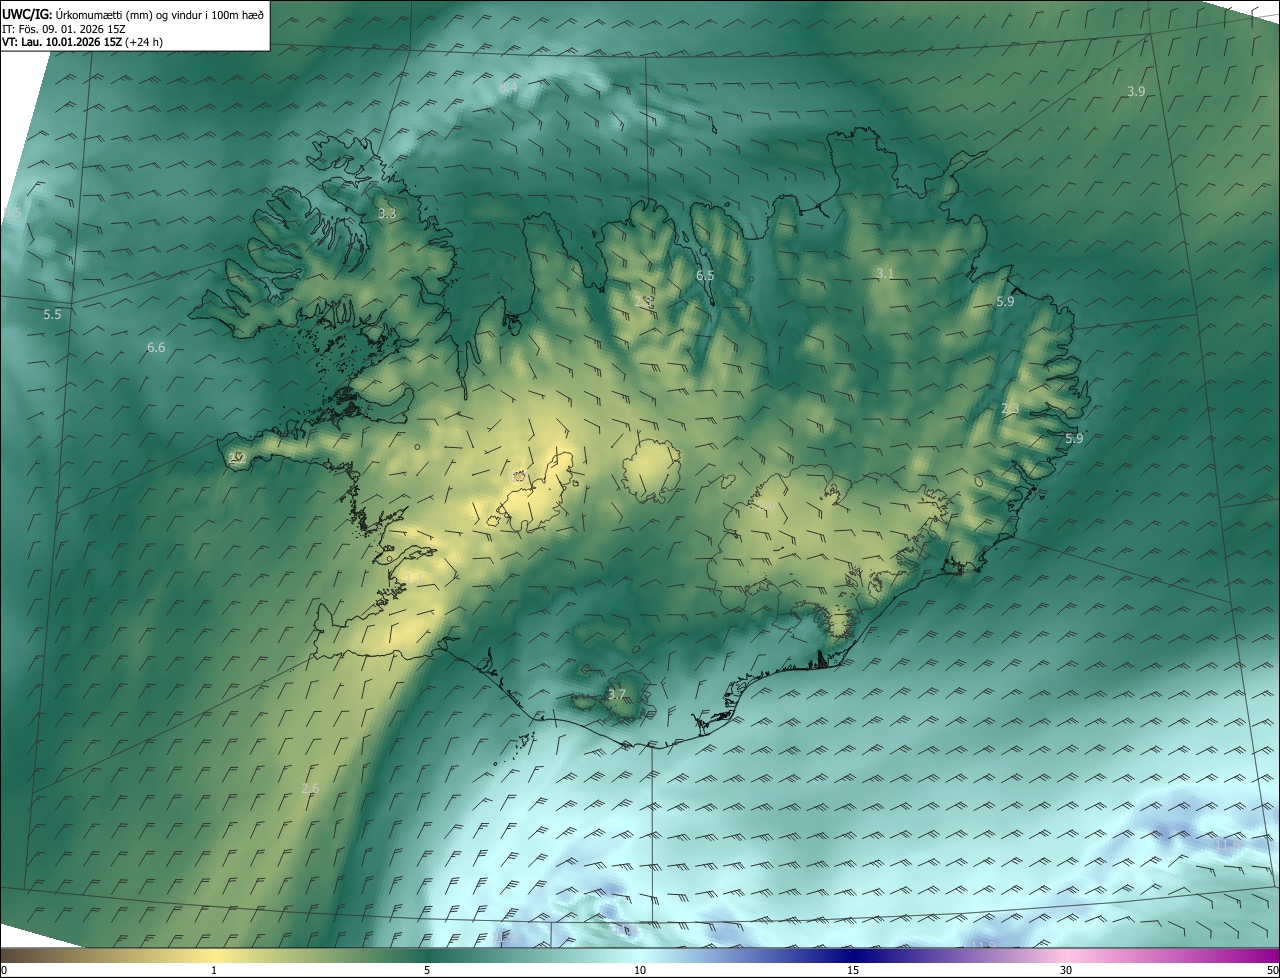Click the 2.6 value label
This screenshot has width=1280, height=978.
tap(310, 788)
